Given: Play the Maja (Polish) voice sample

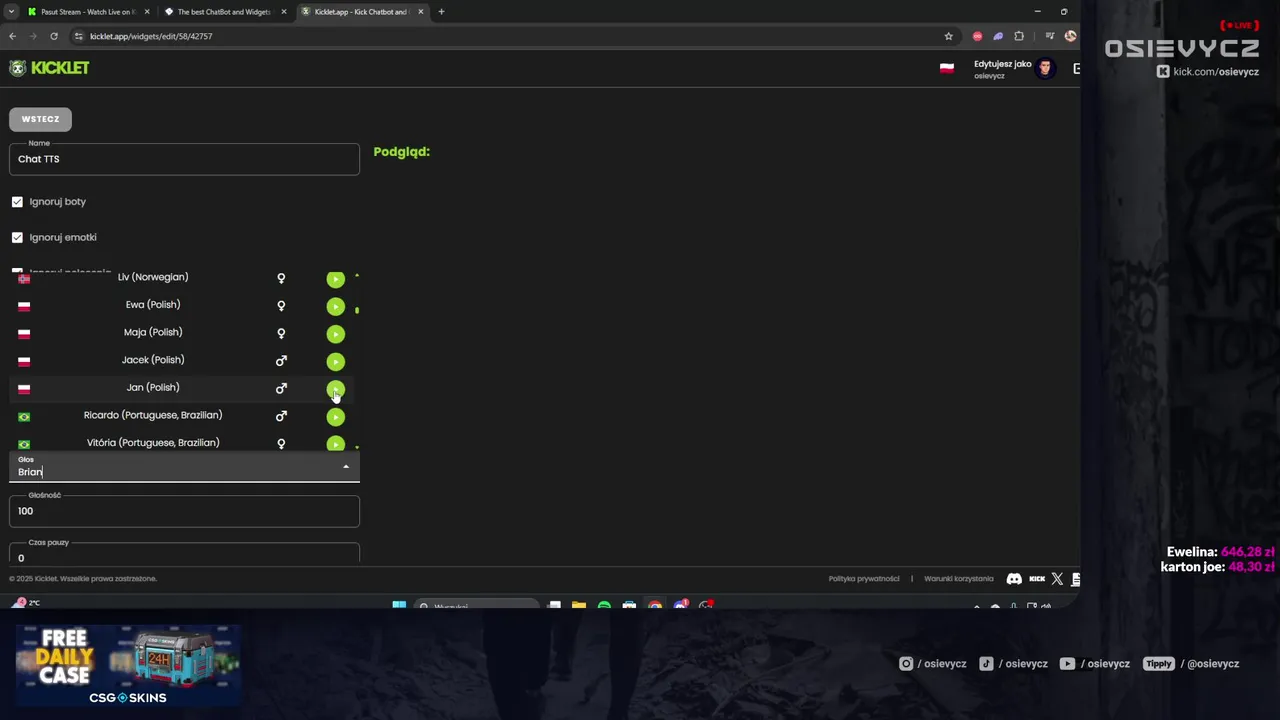Looking at the screenshot, I should click(x=335, y=334).
